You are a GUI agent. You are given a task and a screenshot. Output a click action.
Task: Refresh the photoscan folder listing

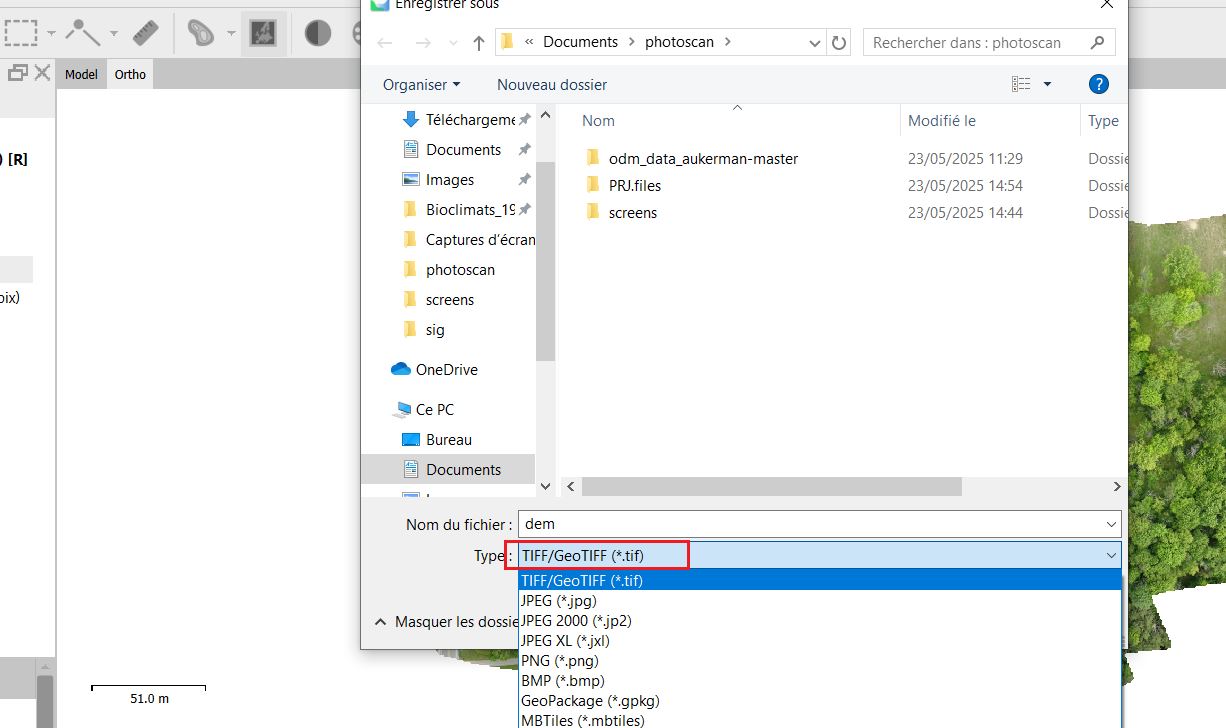[839, 43]
